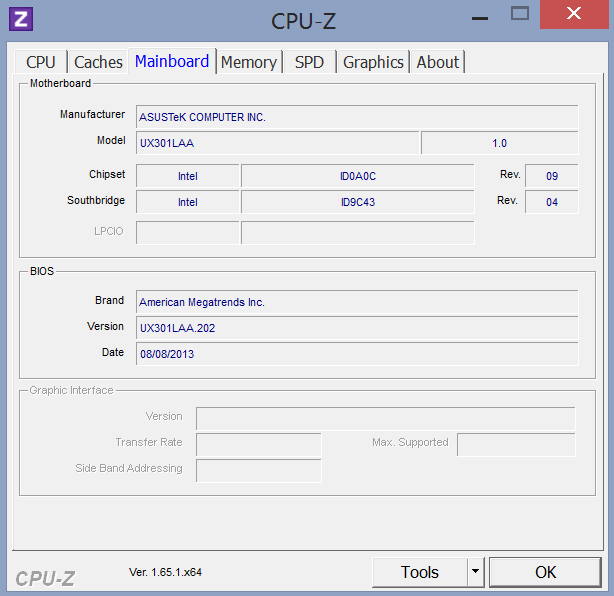The image size is (614, 596).
Task: Open the Caches tab
Action: (98, 62)
